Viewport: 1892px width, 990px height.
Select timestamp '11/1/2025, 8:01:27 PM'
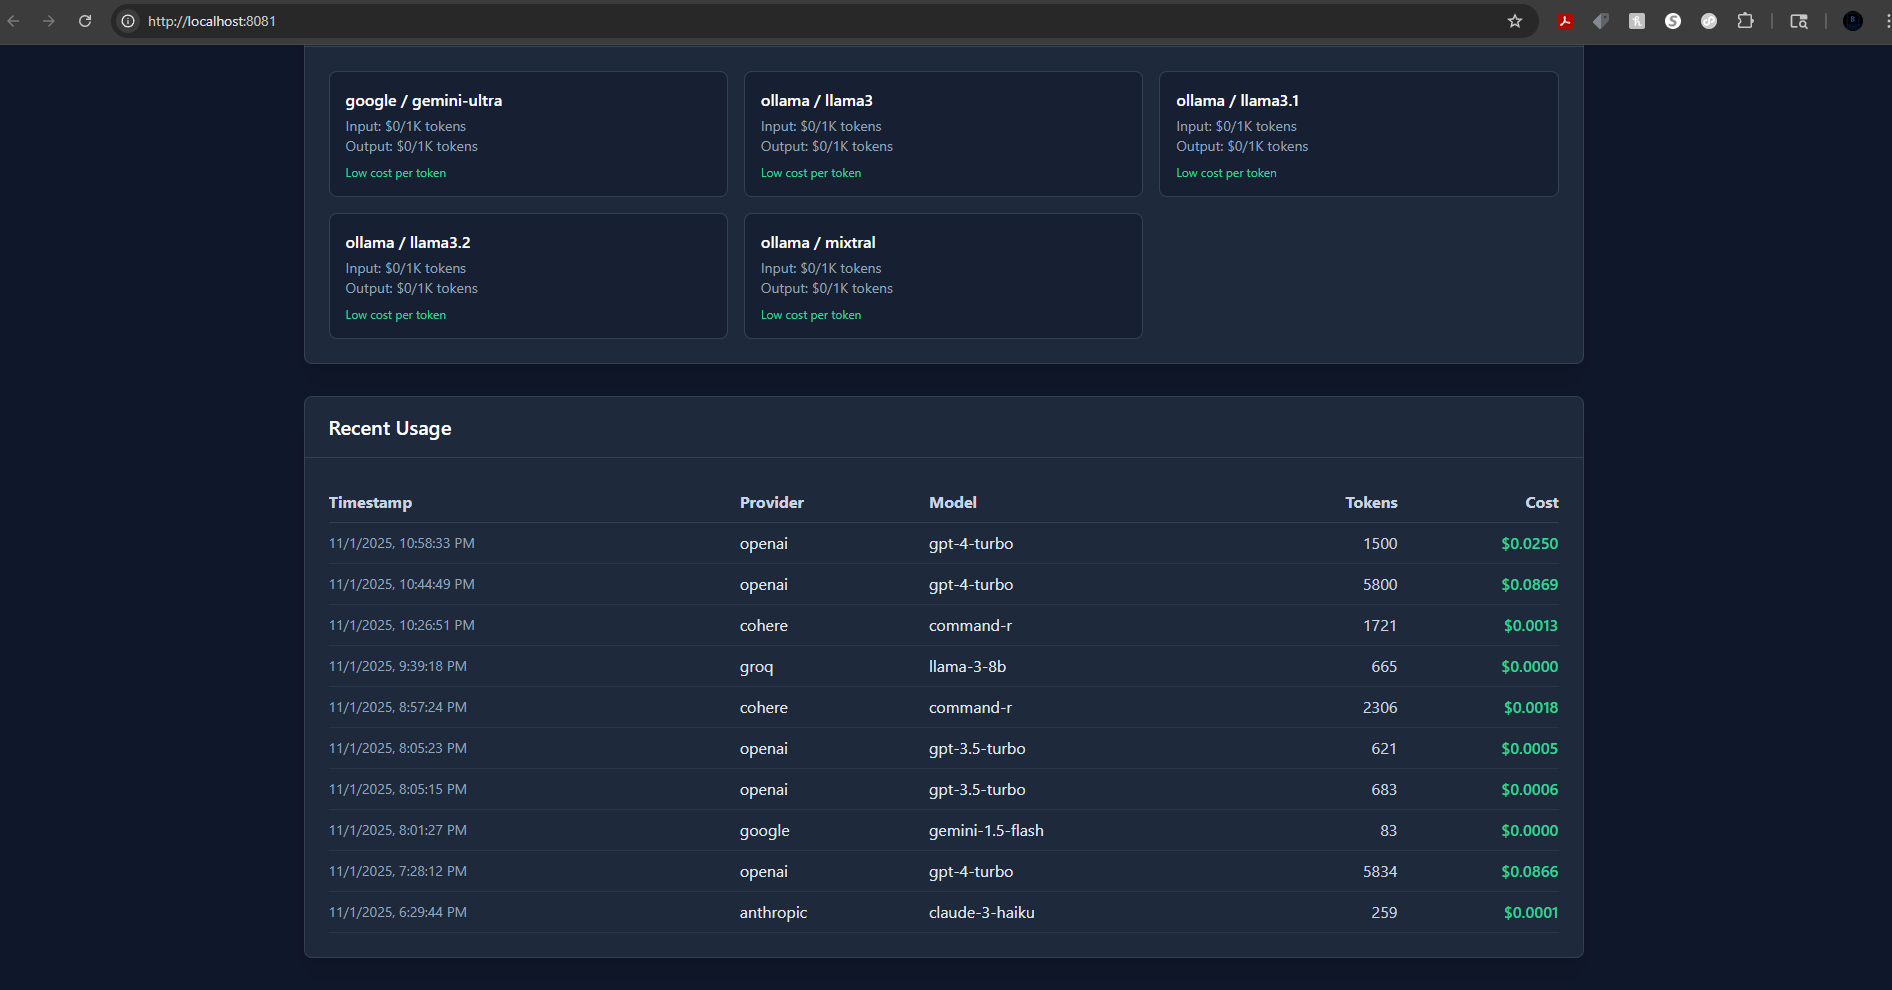[x=398, y=831]
